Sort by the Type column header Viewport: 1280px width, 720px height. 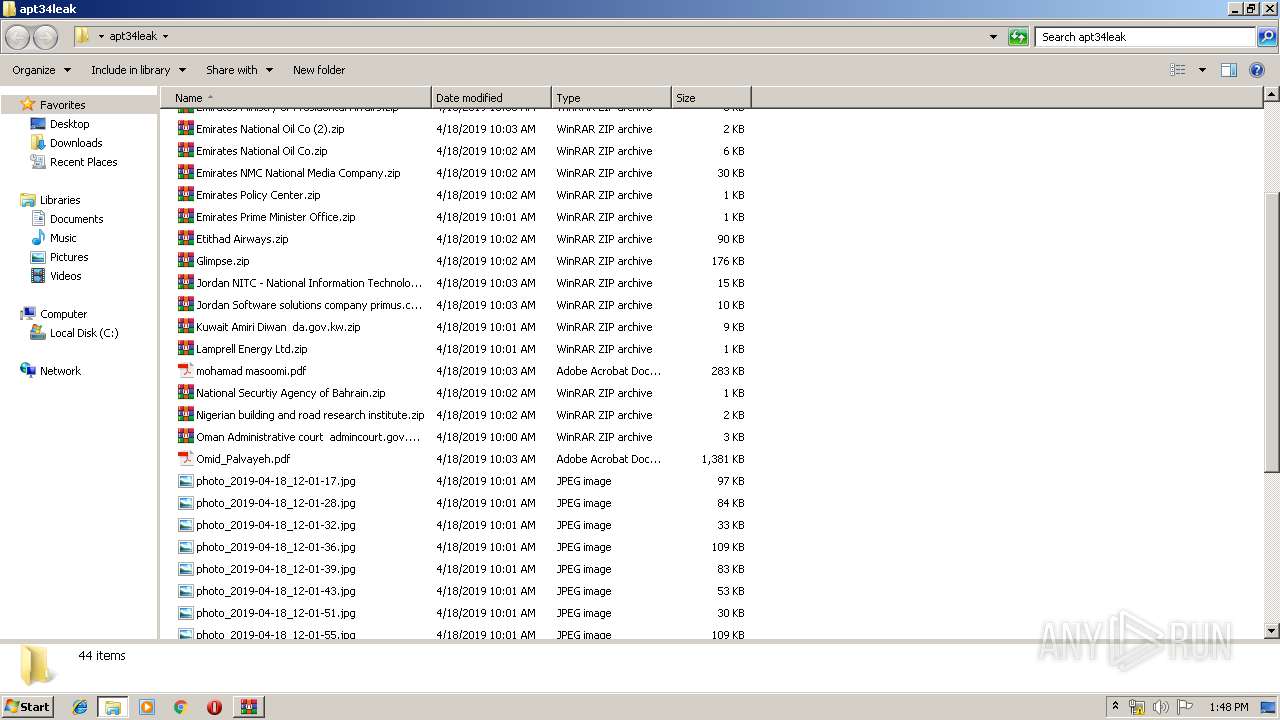[611, 98]
